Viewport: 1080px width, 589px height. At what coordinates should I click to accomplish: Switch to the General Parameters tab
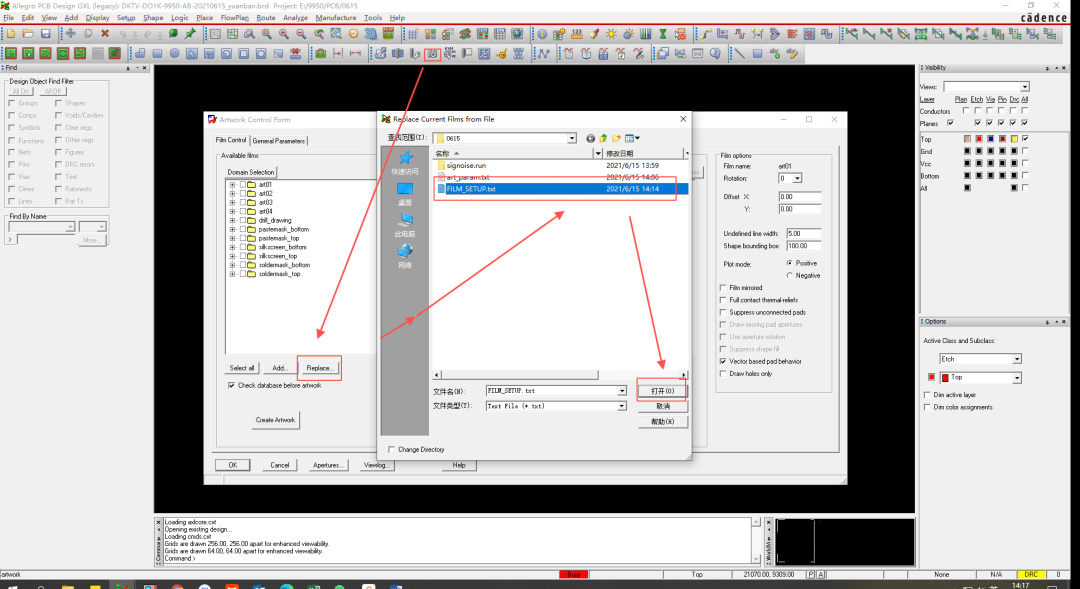[x=279, y=141]
